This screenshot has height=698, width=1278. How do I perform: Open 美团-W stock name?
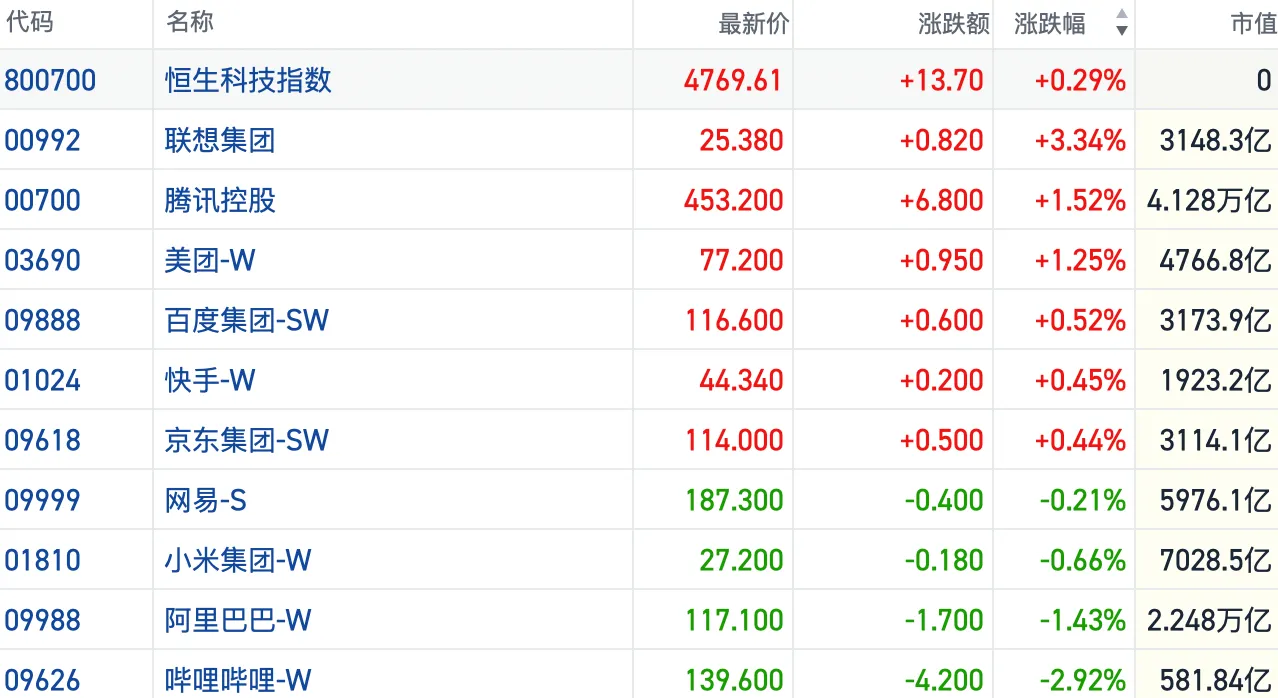click(x=210, y=260)
